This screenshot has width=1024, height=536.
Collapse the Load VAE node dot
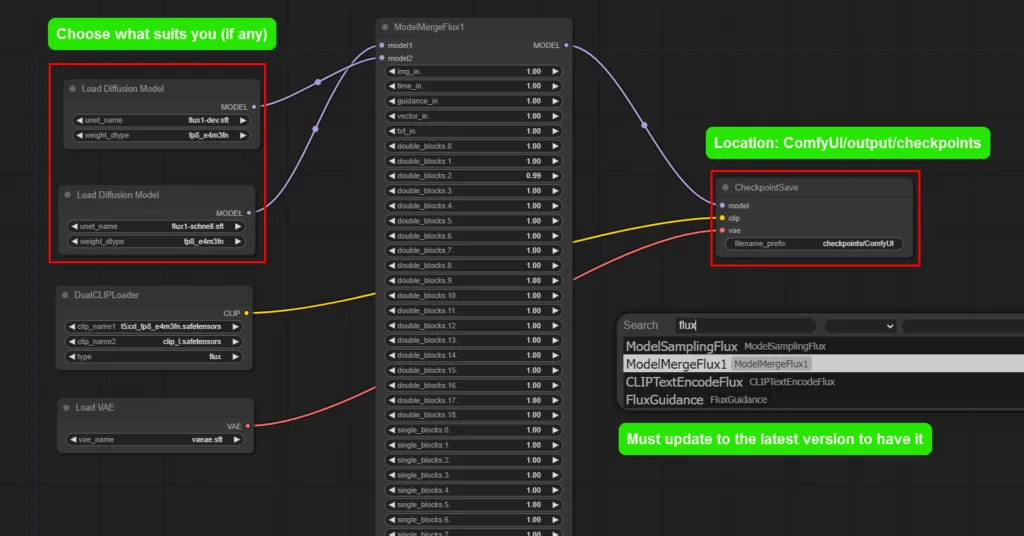[66, 407]
